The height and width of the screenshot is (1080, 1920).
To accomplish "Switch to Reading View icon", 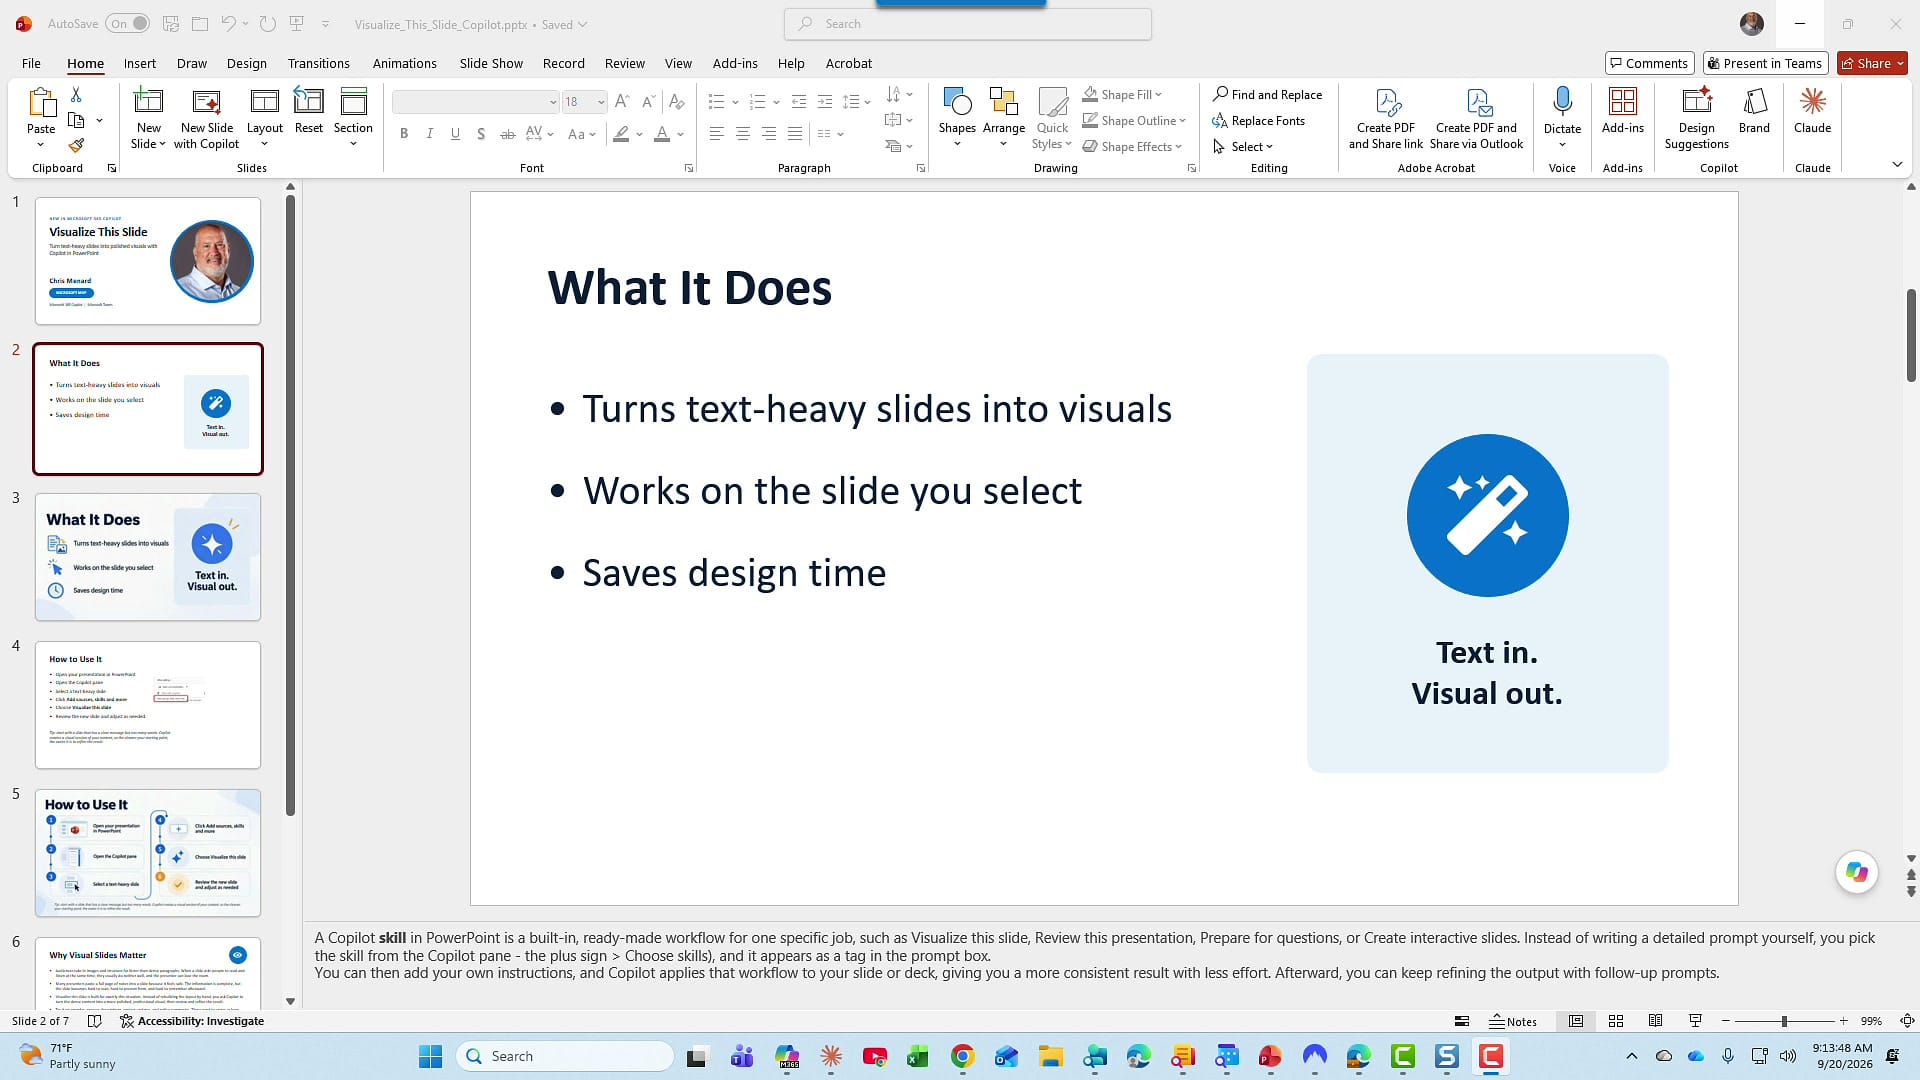I will 1655,1021.
